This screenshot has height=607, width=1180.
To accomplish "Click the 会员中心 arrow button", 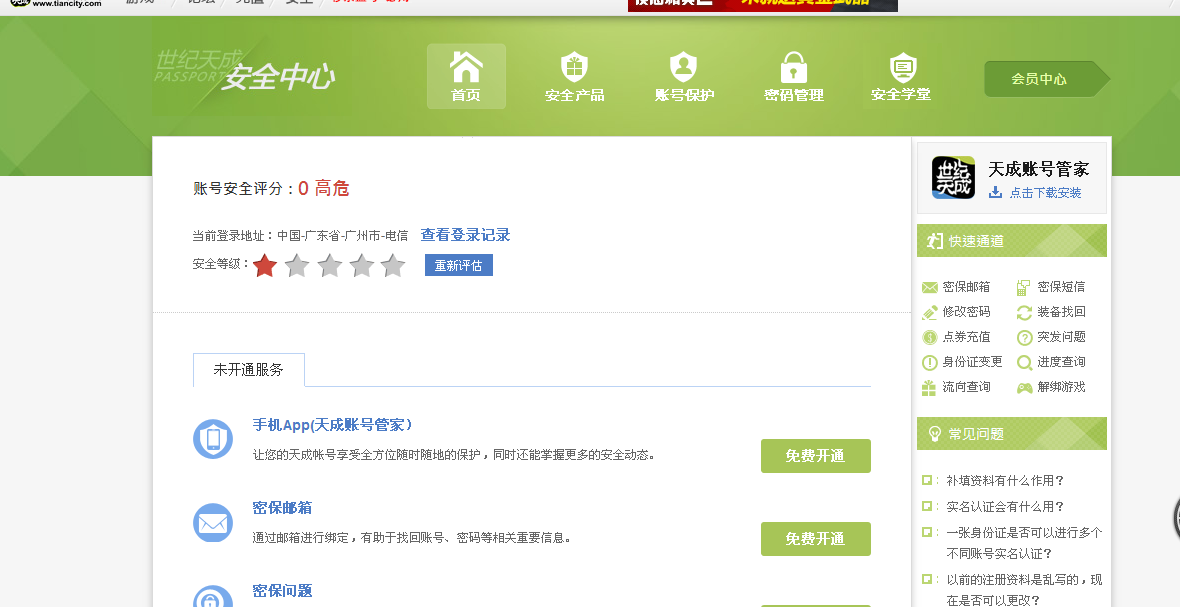I will pyautogui.click(x=1046, y=79).
